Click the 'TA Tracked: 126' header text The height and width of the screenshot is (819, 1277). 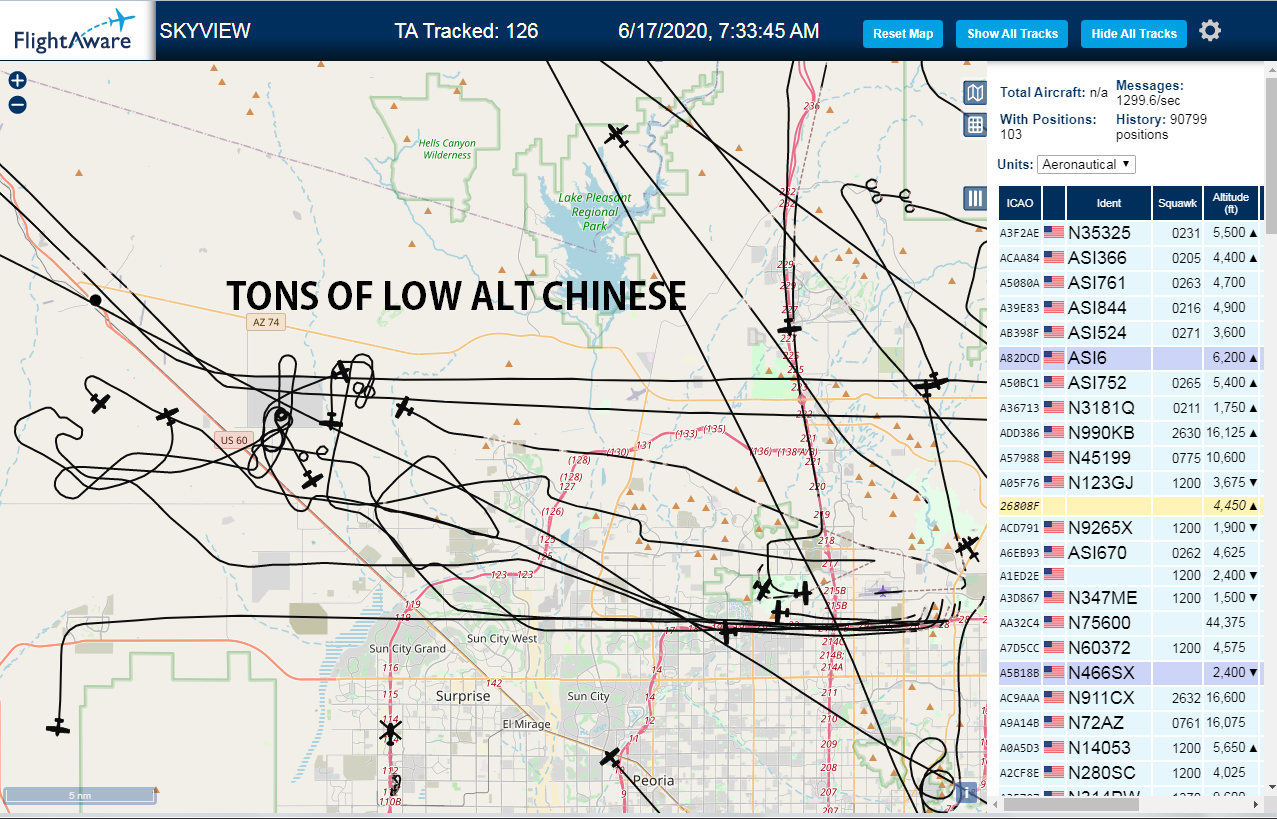coord(466,31)
